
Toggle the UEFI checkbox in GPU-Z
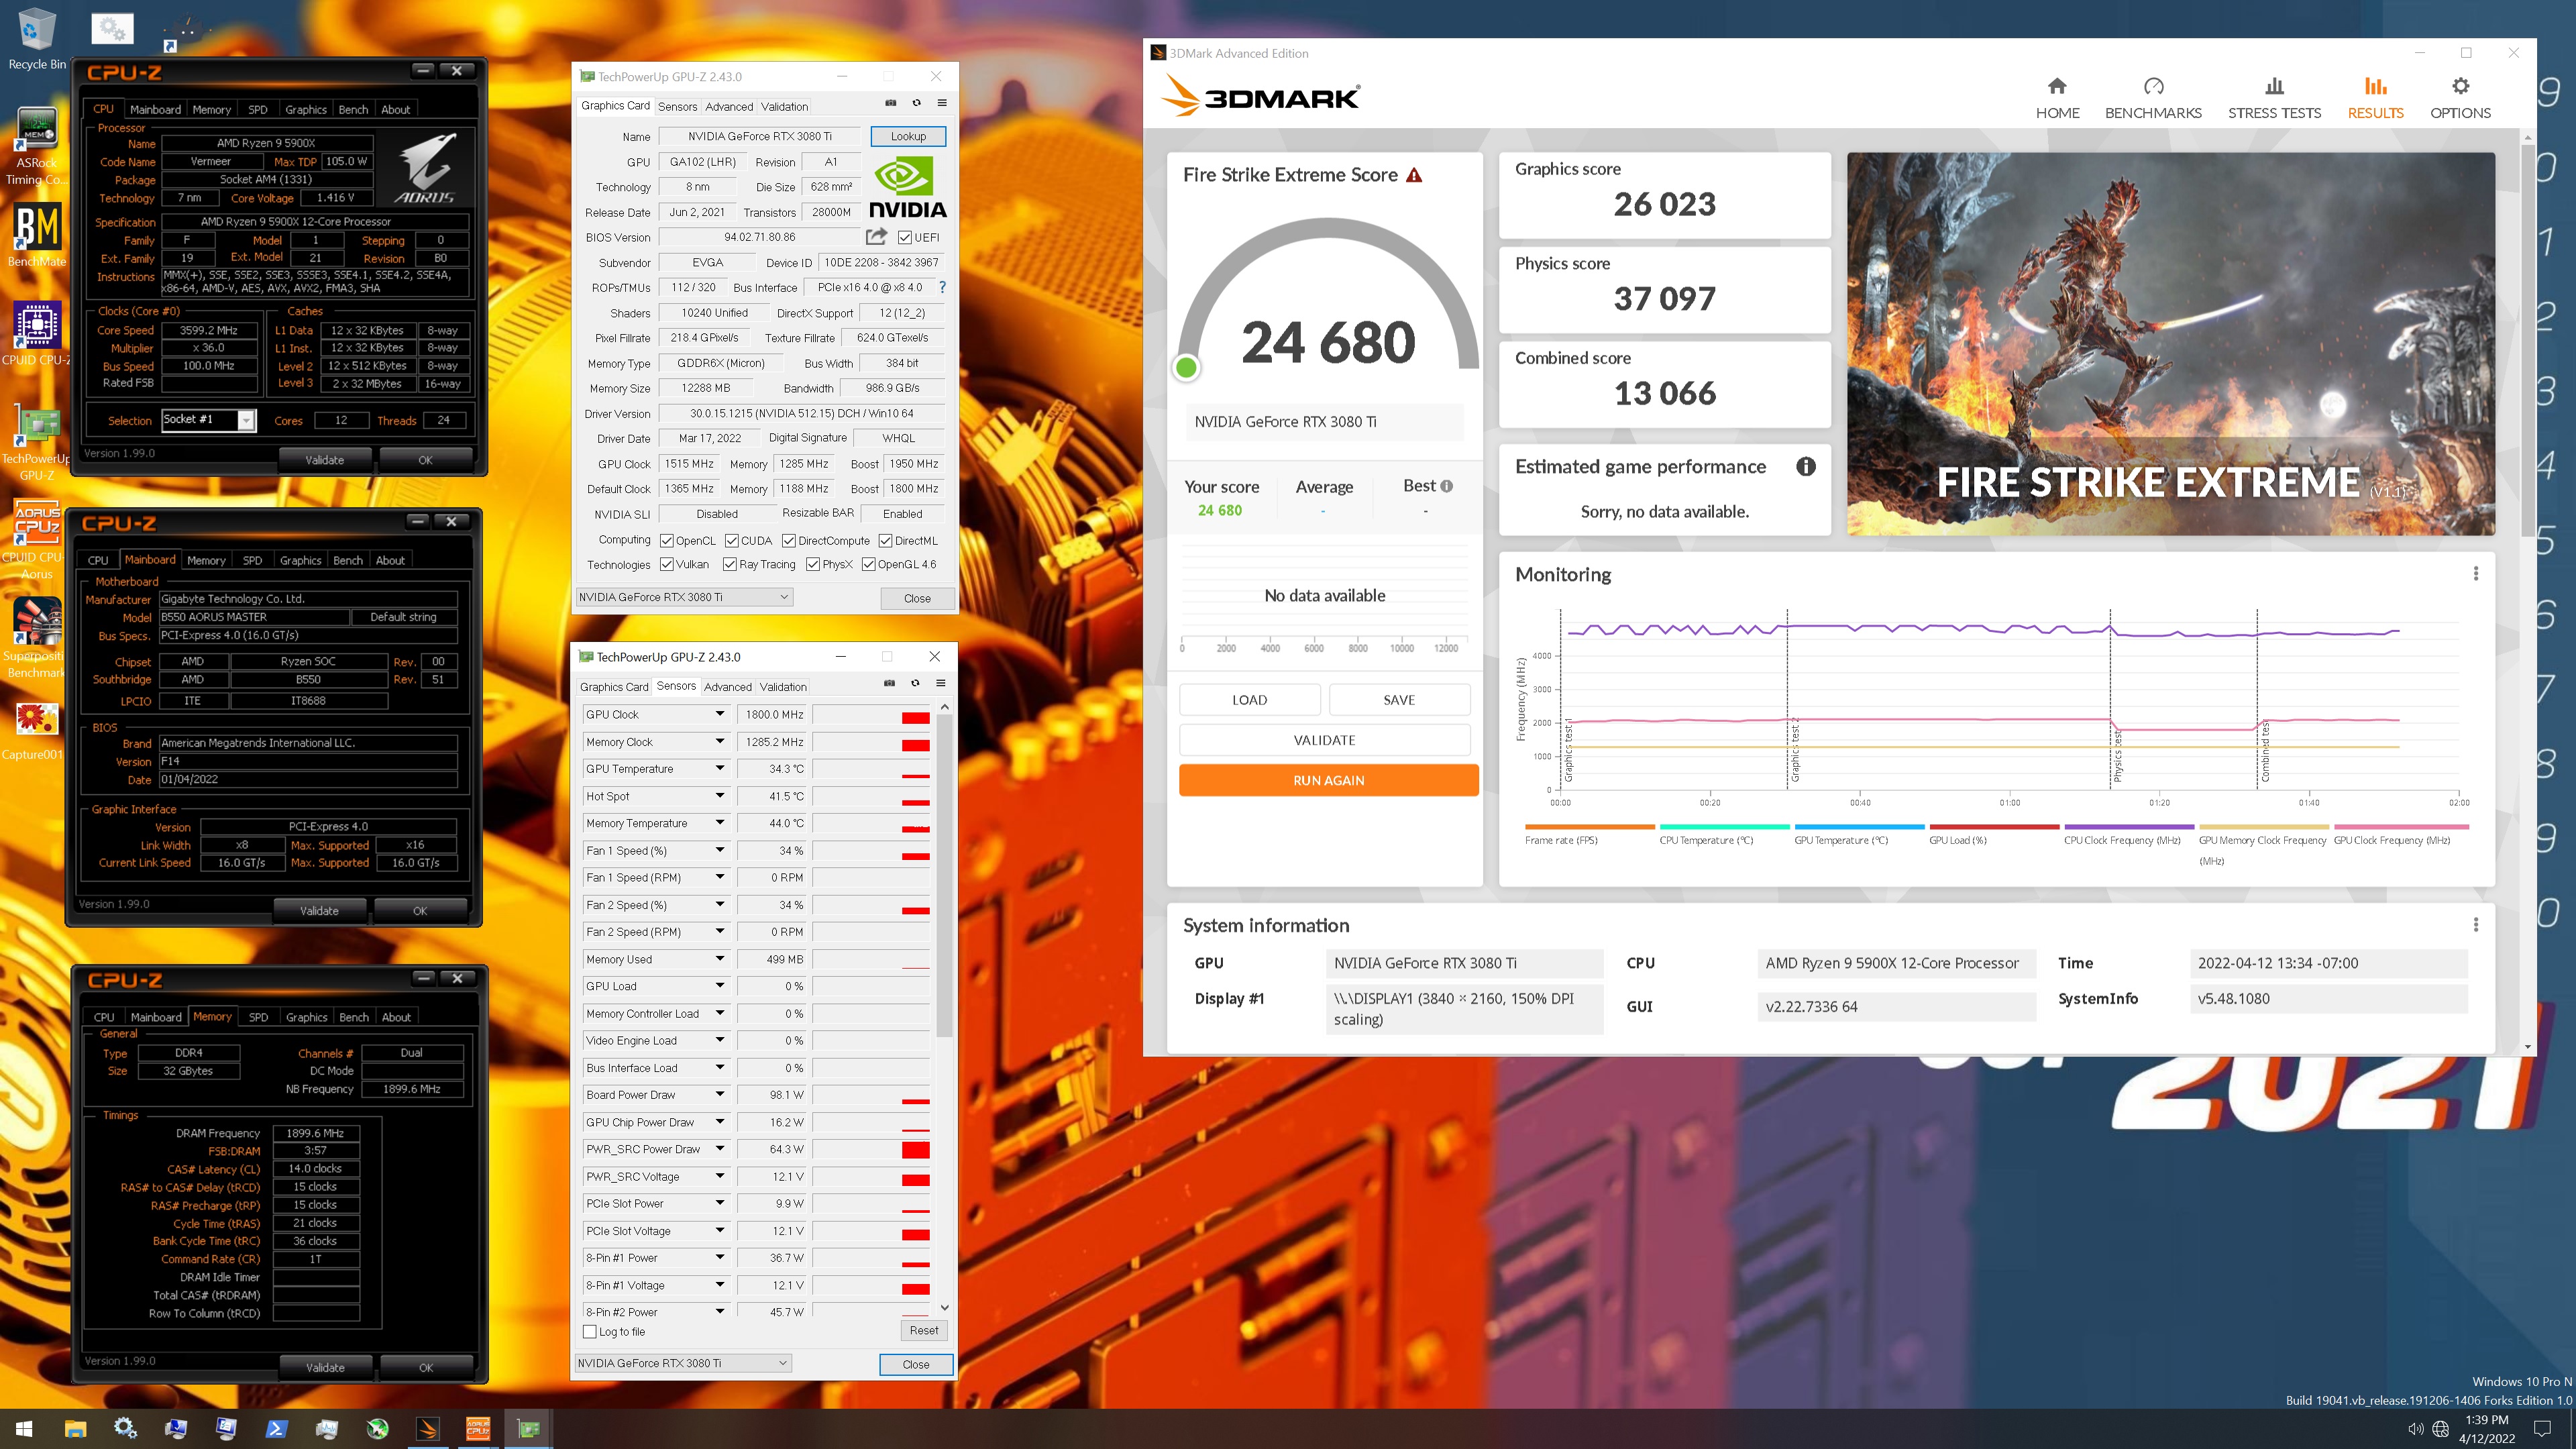tap(904, 238)
